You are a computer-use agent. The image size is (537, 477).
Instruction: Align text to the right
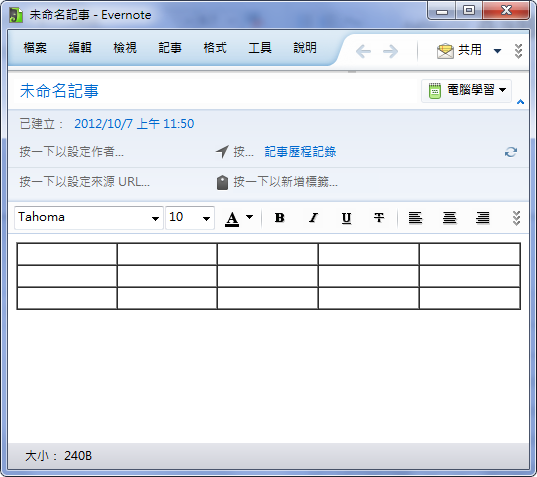click(x=483, y=218)
